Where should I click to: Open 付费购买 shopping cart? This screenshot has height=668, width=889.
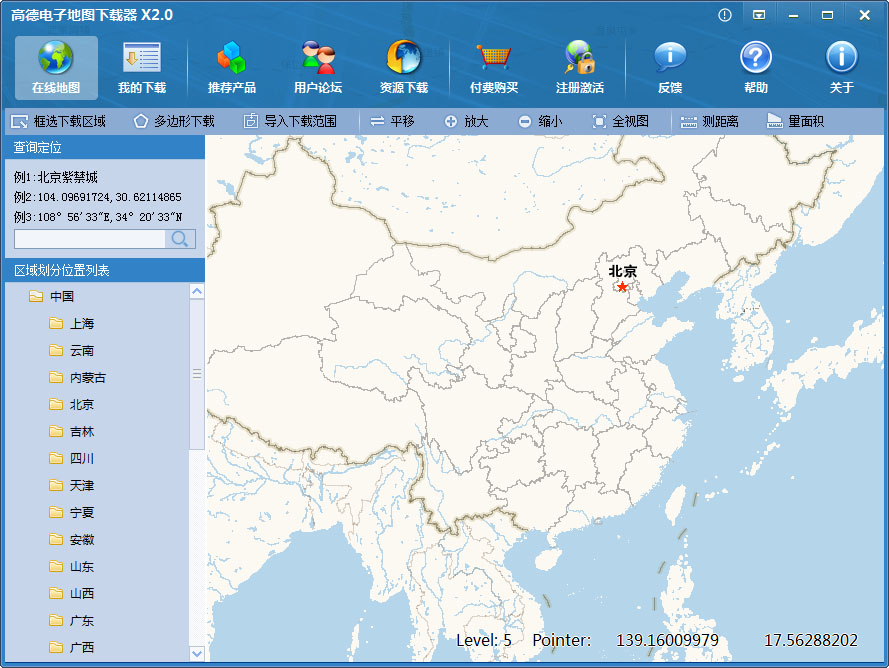point(494,67)
